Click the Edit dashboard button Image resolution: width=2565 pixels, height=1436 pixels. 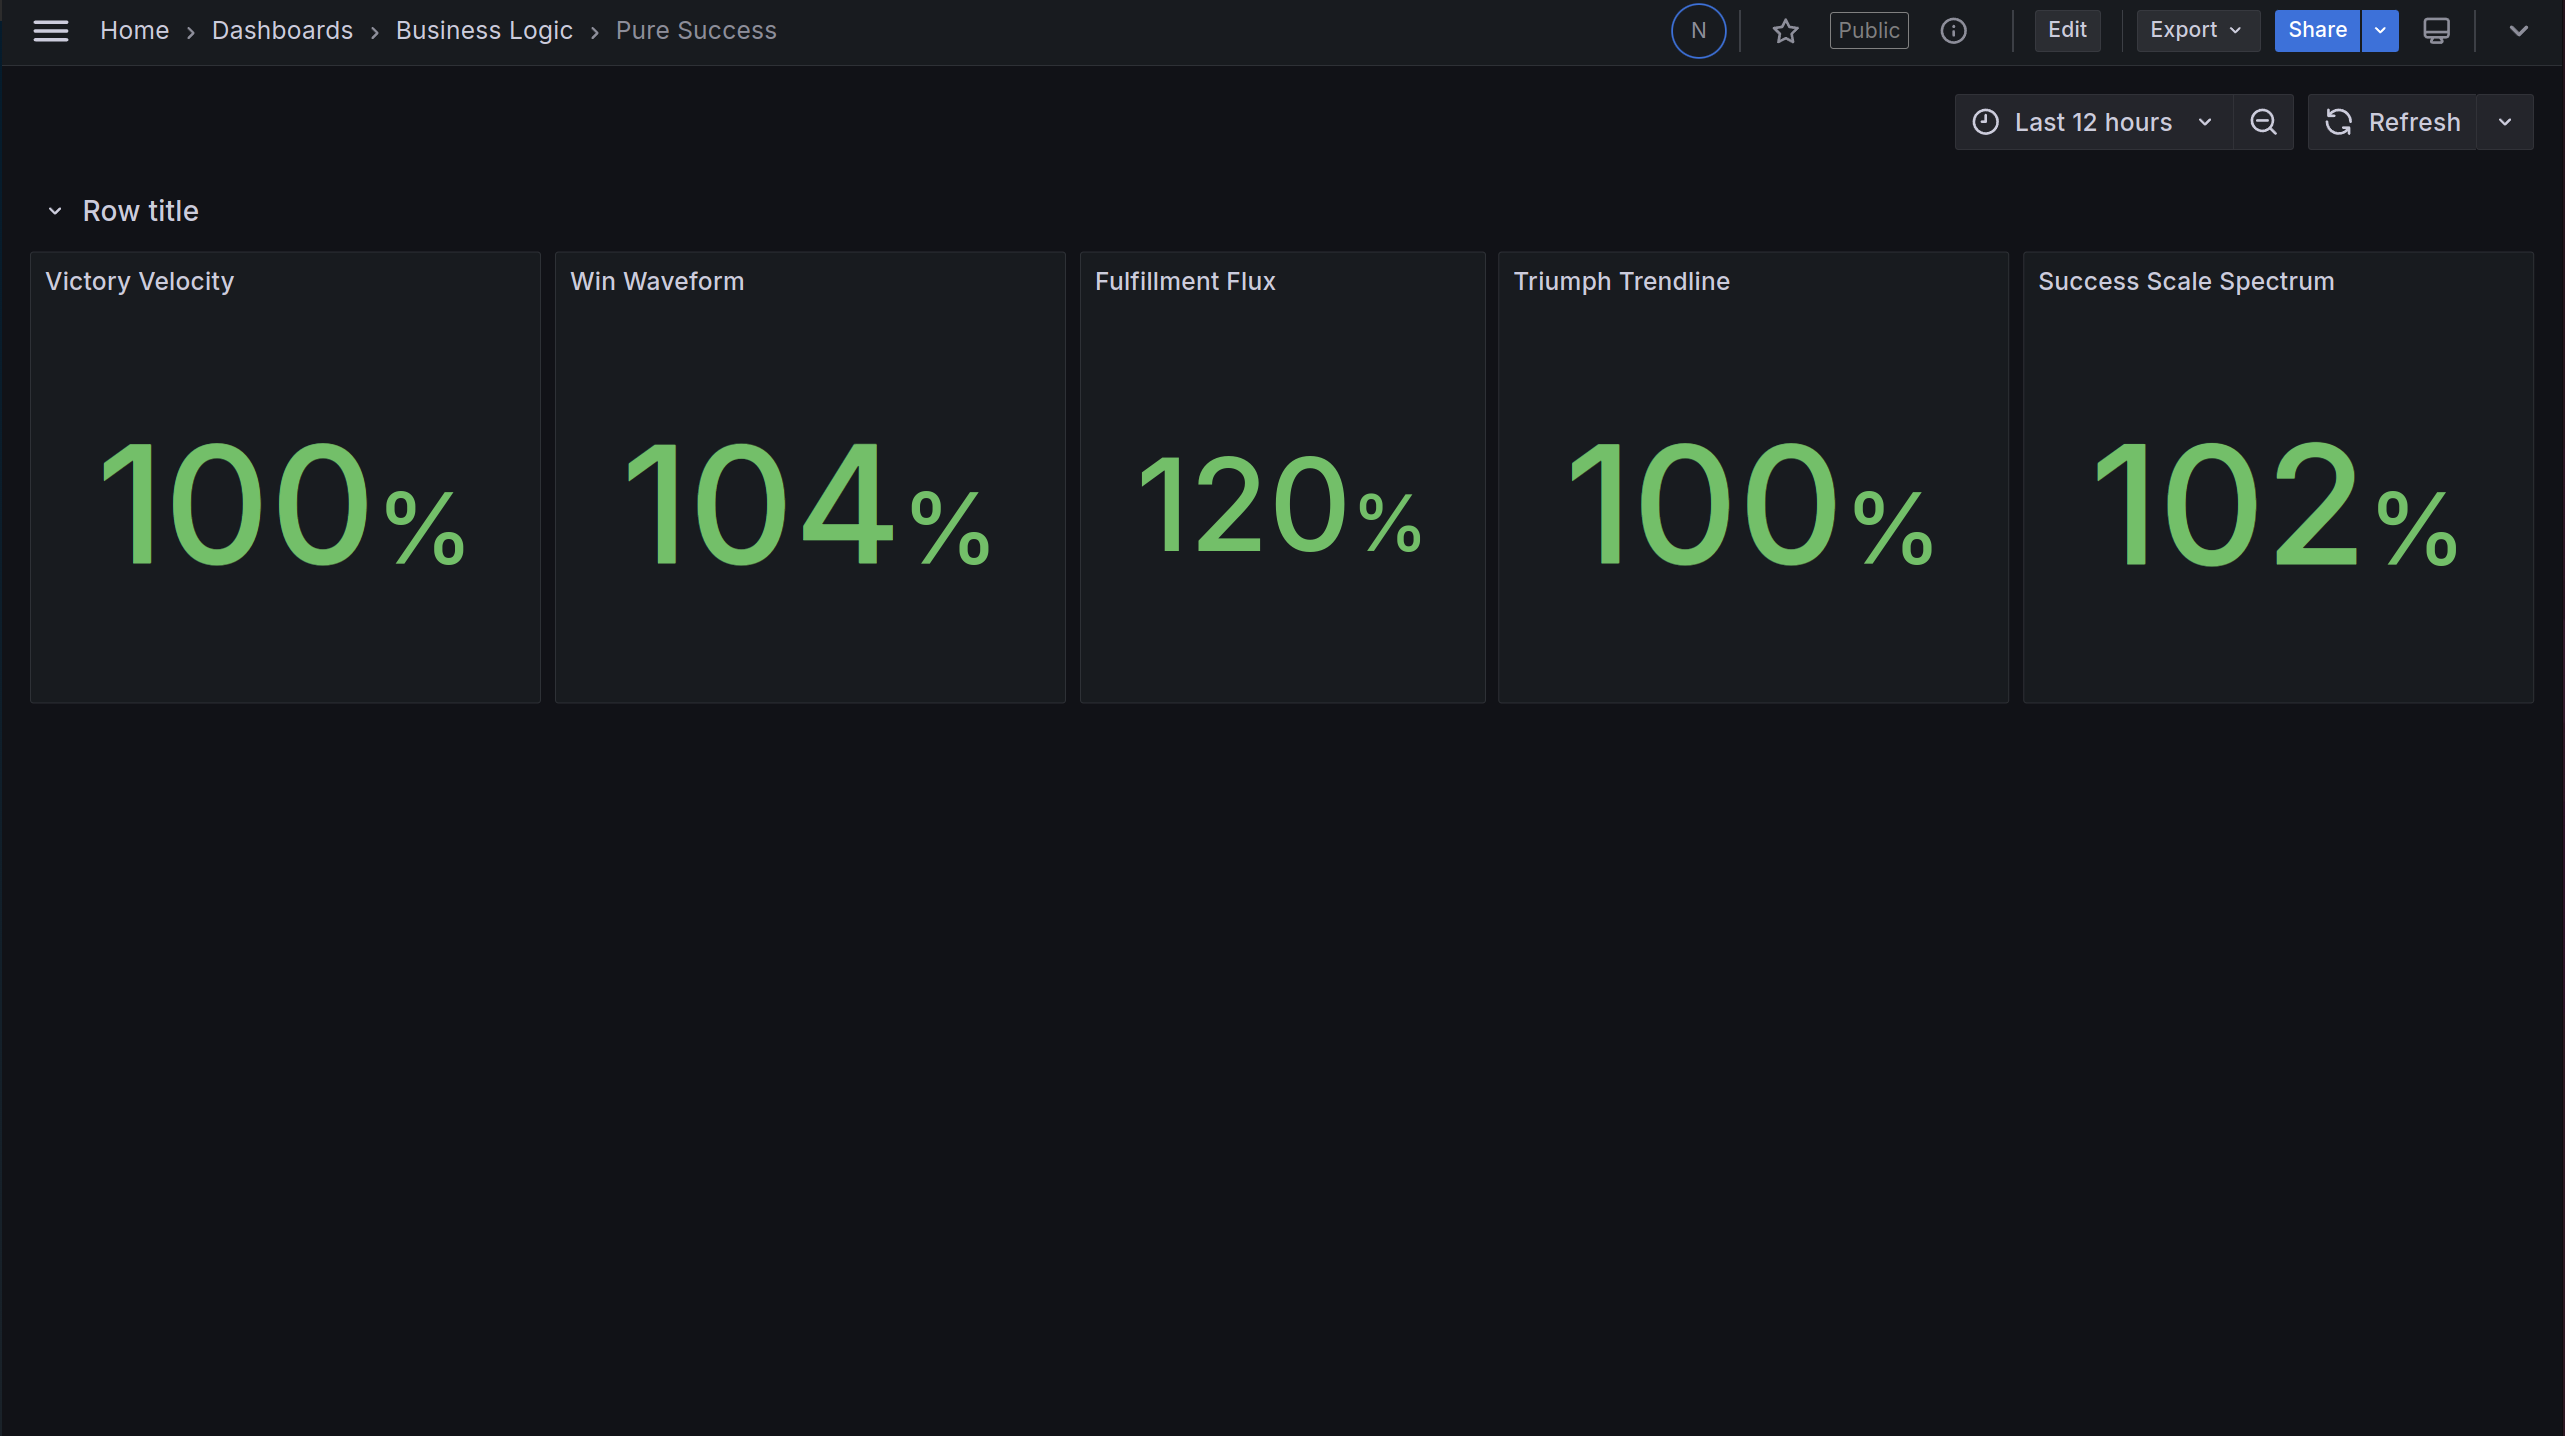2066,31
